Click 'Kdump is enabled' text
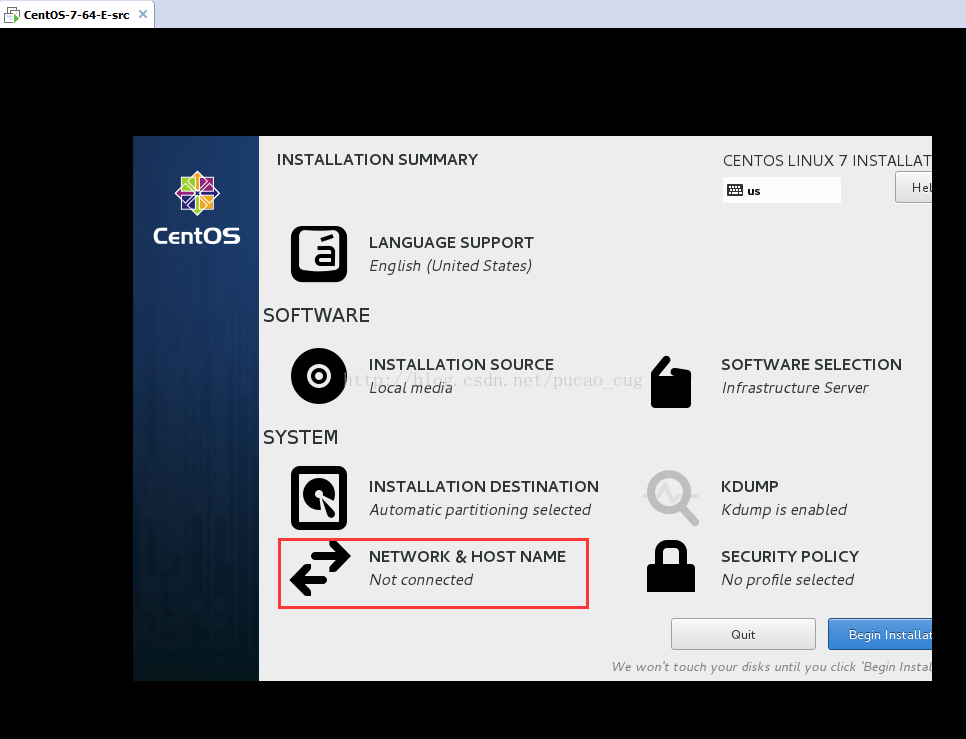This screenshot has width=966, height=739. (784, 510)
